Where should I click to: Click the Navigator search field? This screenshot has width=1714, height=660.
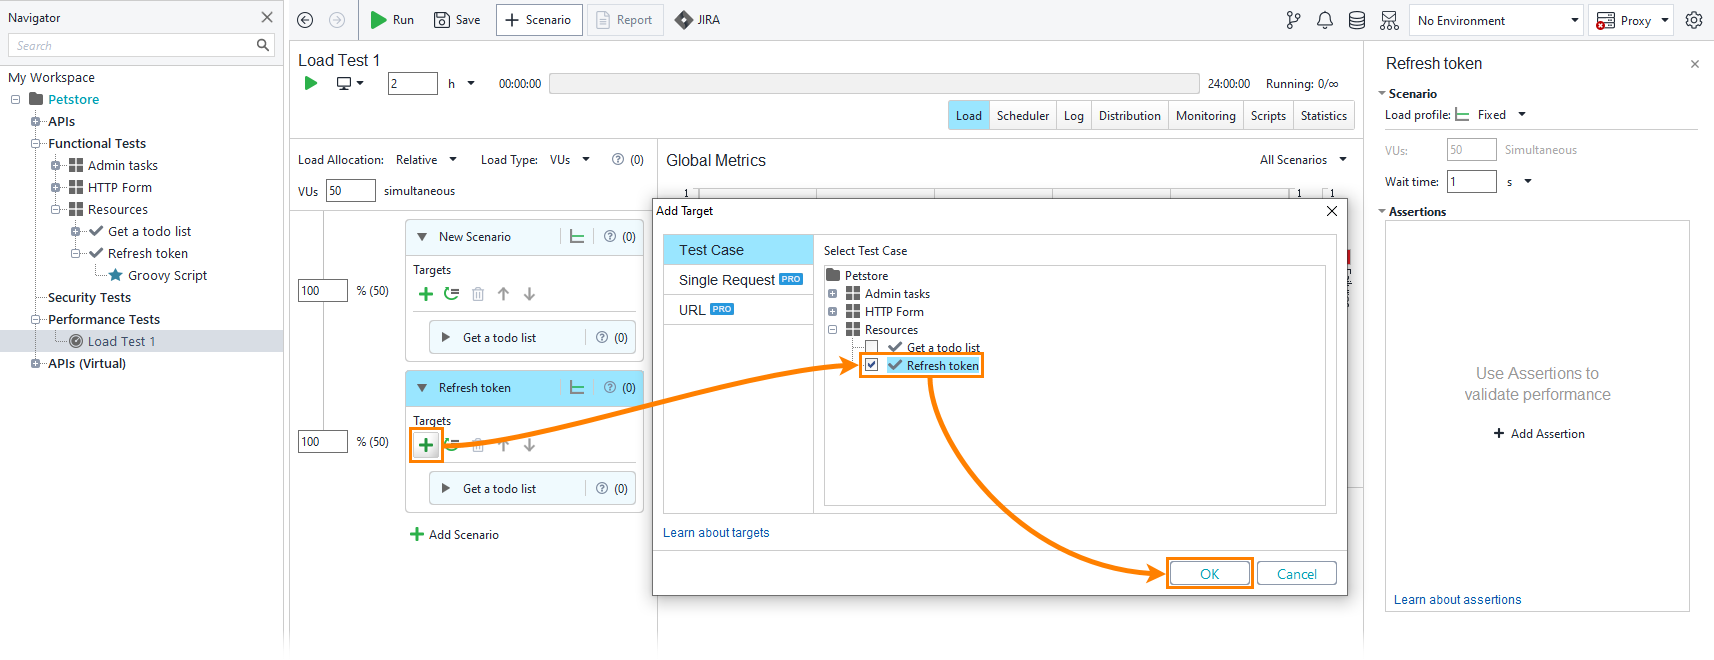(134, 46)
